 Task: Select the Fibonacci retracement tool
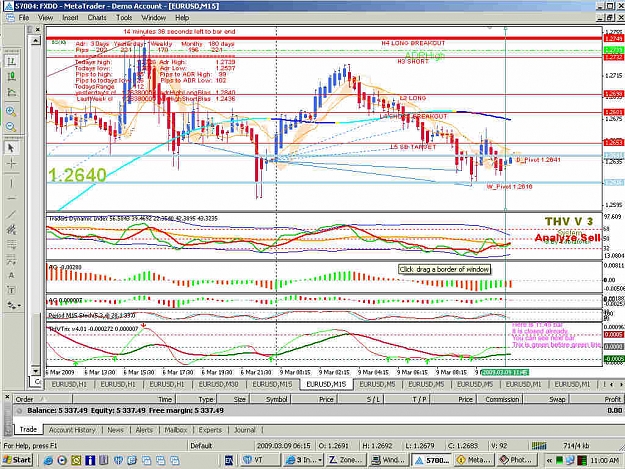(x=11, y=245)
